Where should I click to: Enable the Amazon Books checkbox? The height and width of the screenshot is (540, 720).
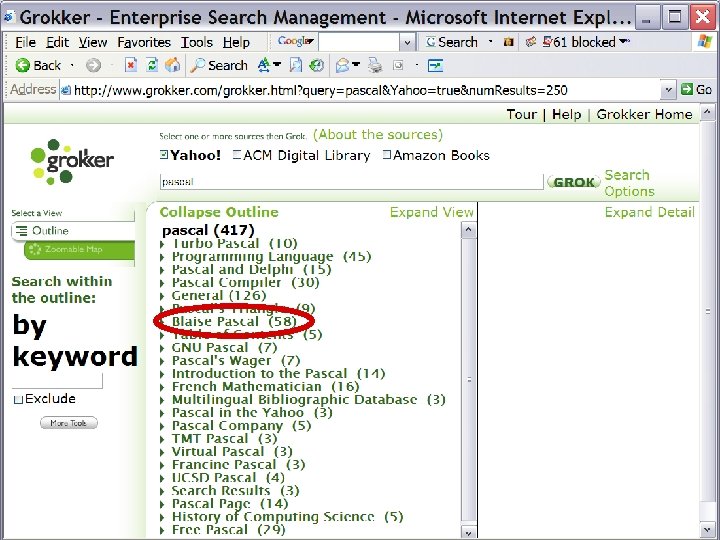point(387,155)
